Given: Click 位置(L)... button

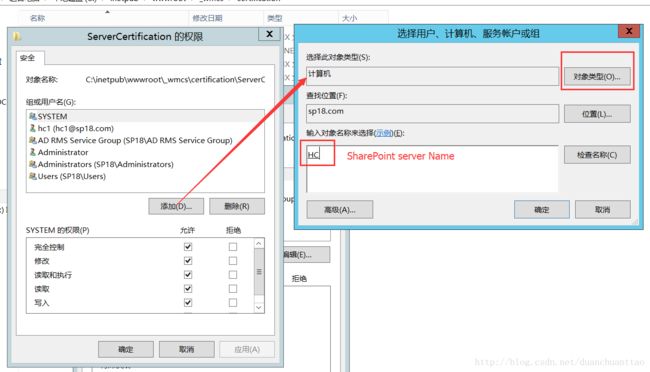Looking at the screenshot, I should [597, 114].
